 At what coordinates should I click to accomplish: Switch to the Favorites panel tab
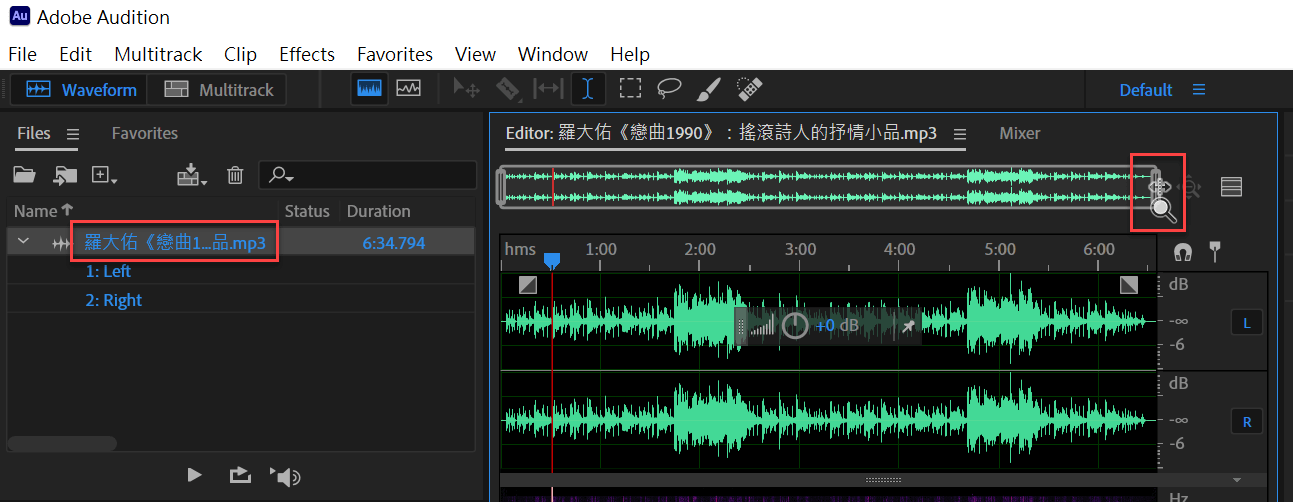(x=145, y=133)
